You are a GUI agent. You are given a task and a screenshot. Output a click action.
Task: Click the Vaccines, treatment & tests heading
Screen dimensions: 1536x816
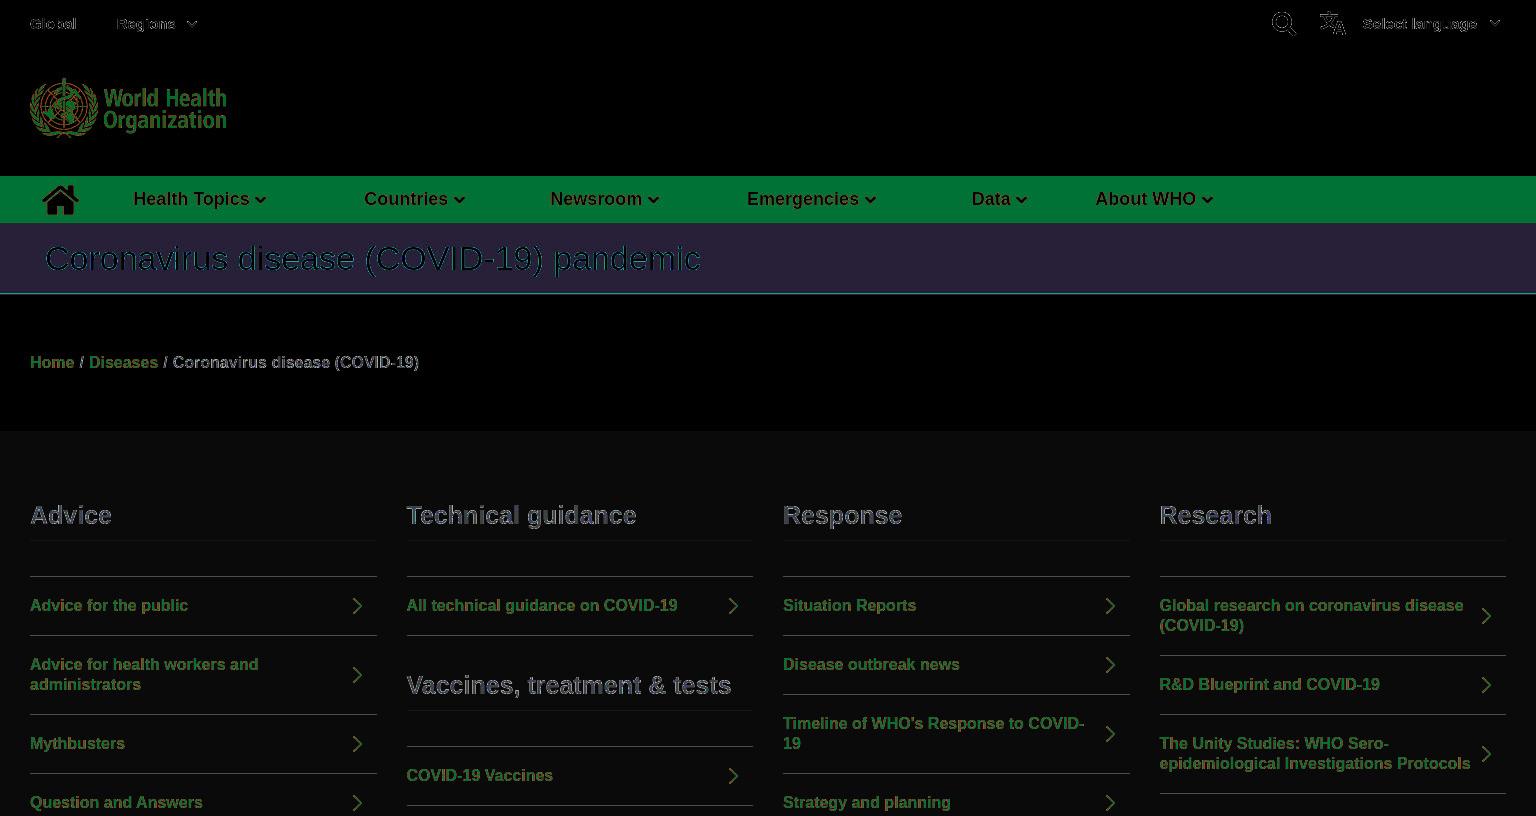point(569,685)
